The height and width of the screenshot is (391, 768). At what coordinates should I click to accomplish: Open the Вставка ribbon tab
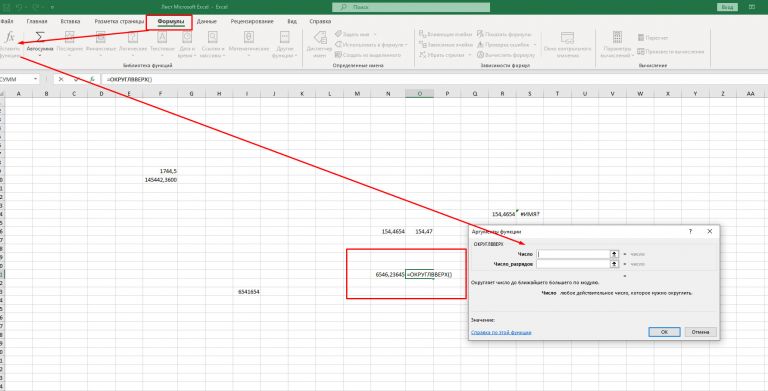(x=71, y=22)
